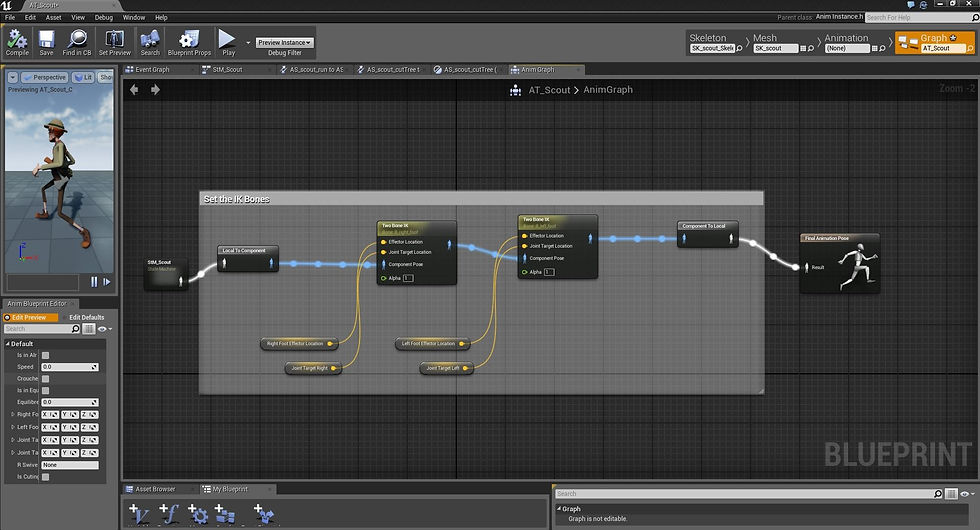Click the Set Preview toolbar icon
The height and width of the screenshot is (530, 980).
coord(114,42)
